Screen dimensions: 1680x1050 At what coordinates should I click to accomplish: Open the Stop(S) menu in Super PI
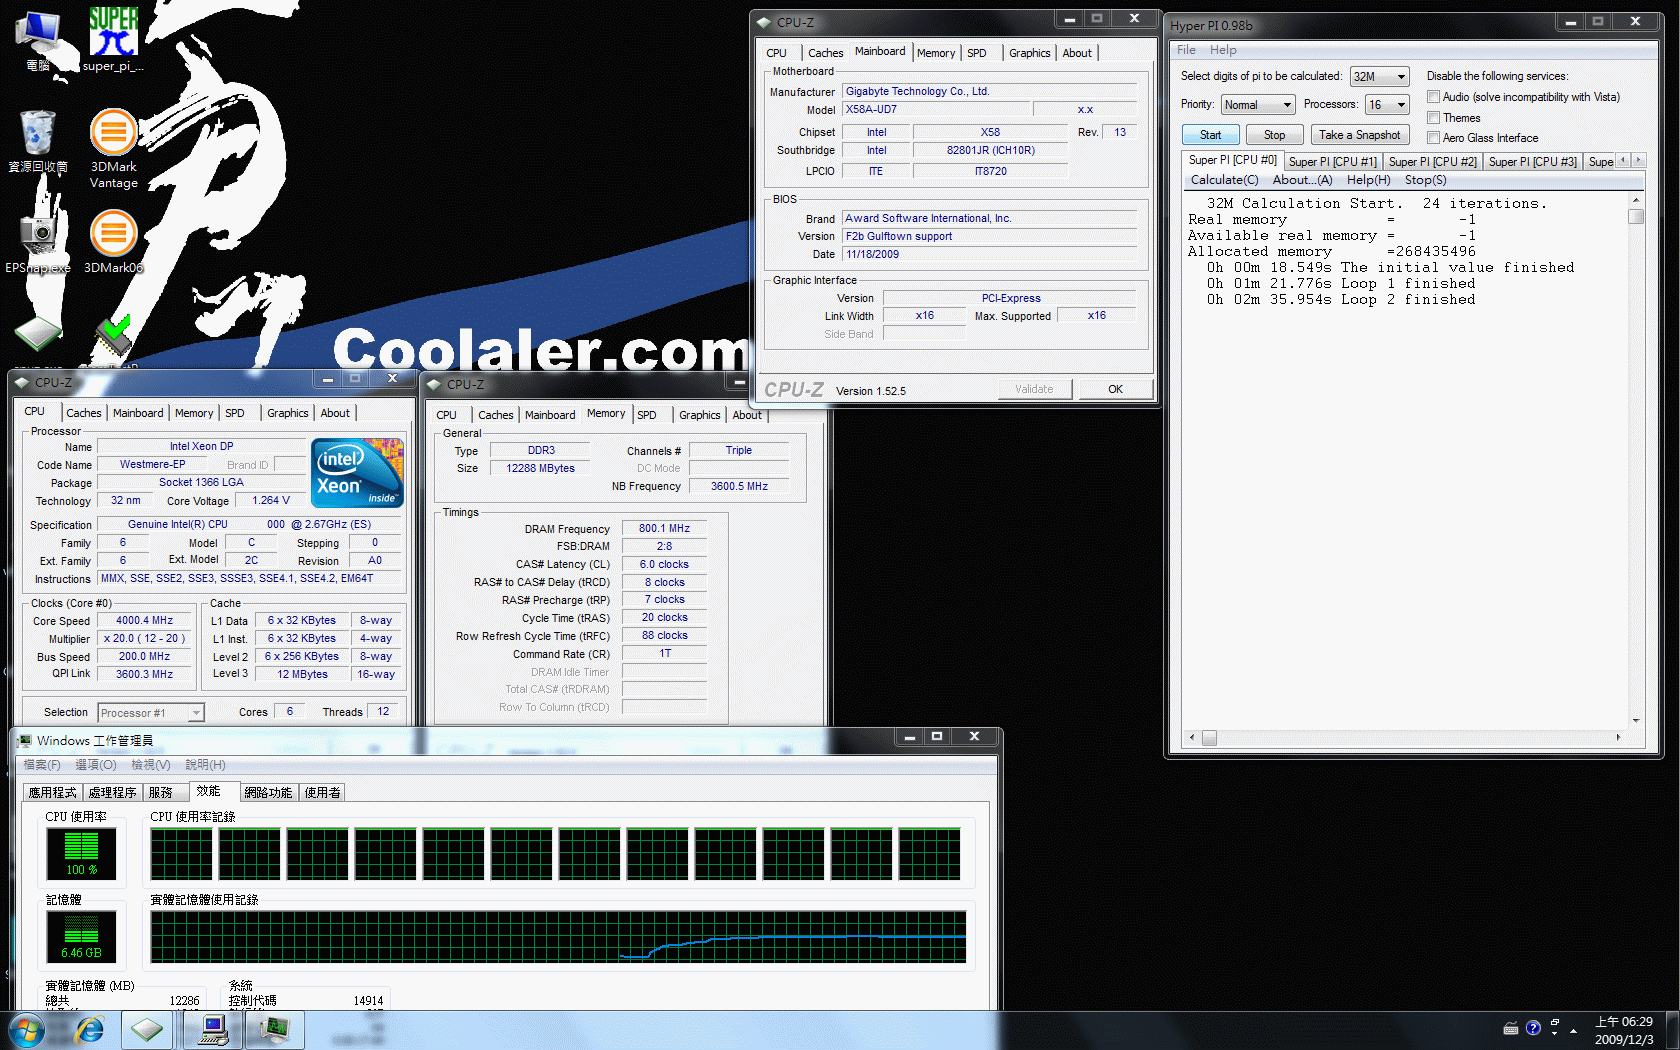[x=1425, y=180]
